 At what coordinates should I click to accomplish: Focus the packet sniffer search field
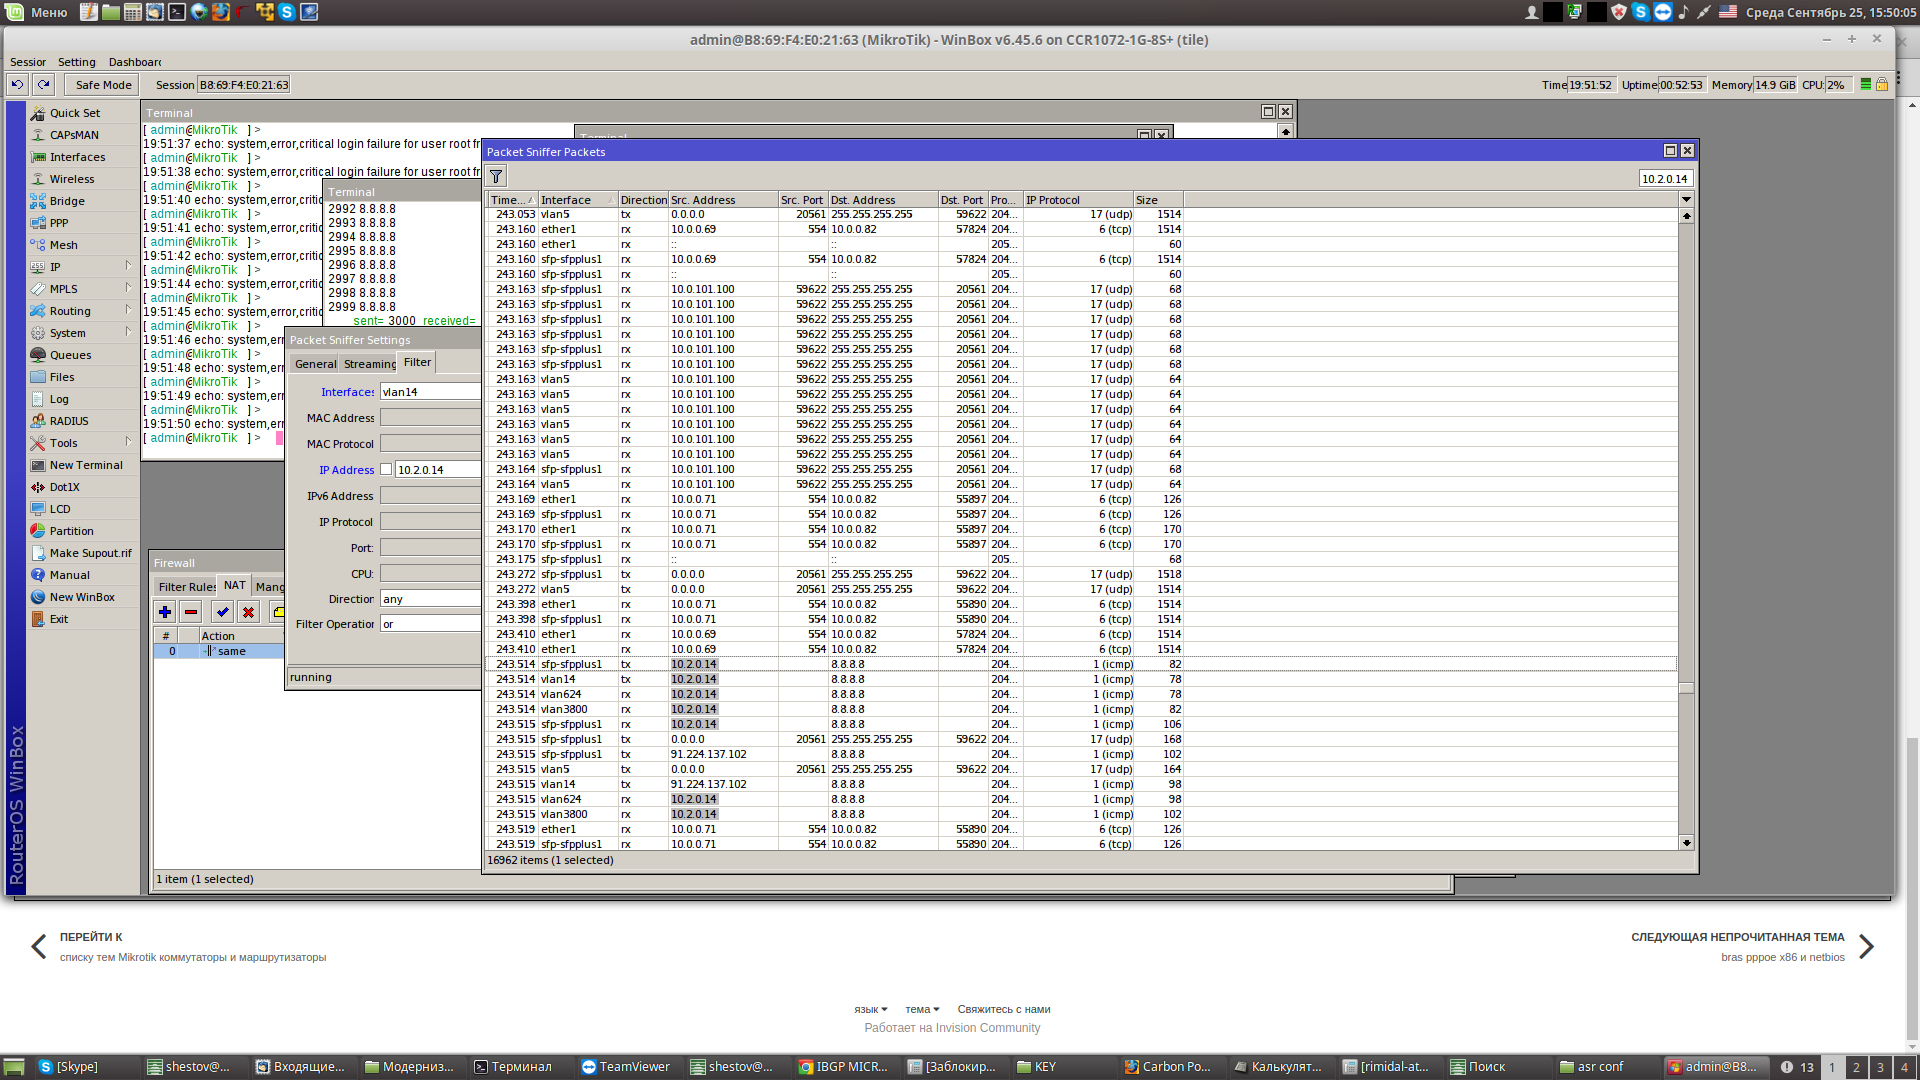[x=1665, y=178]
